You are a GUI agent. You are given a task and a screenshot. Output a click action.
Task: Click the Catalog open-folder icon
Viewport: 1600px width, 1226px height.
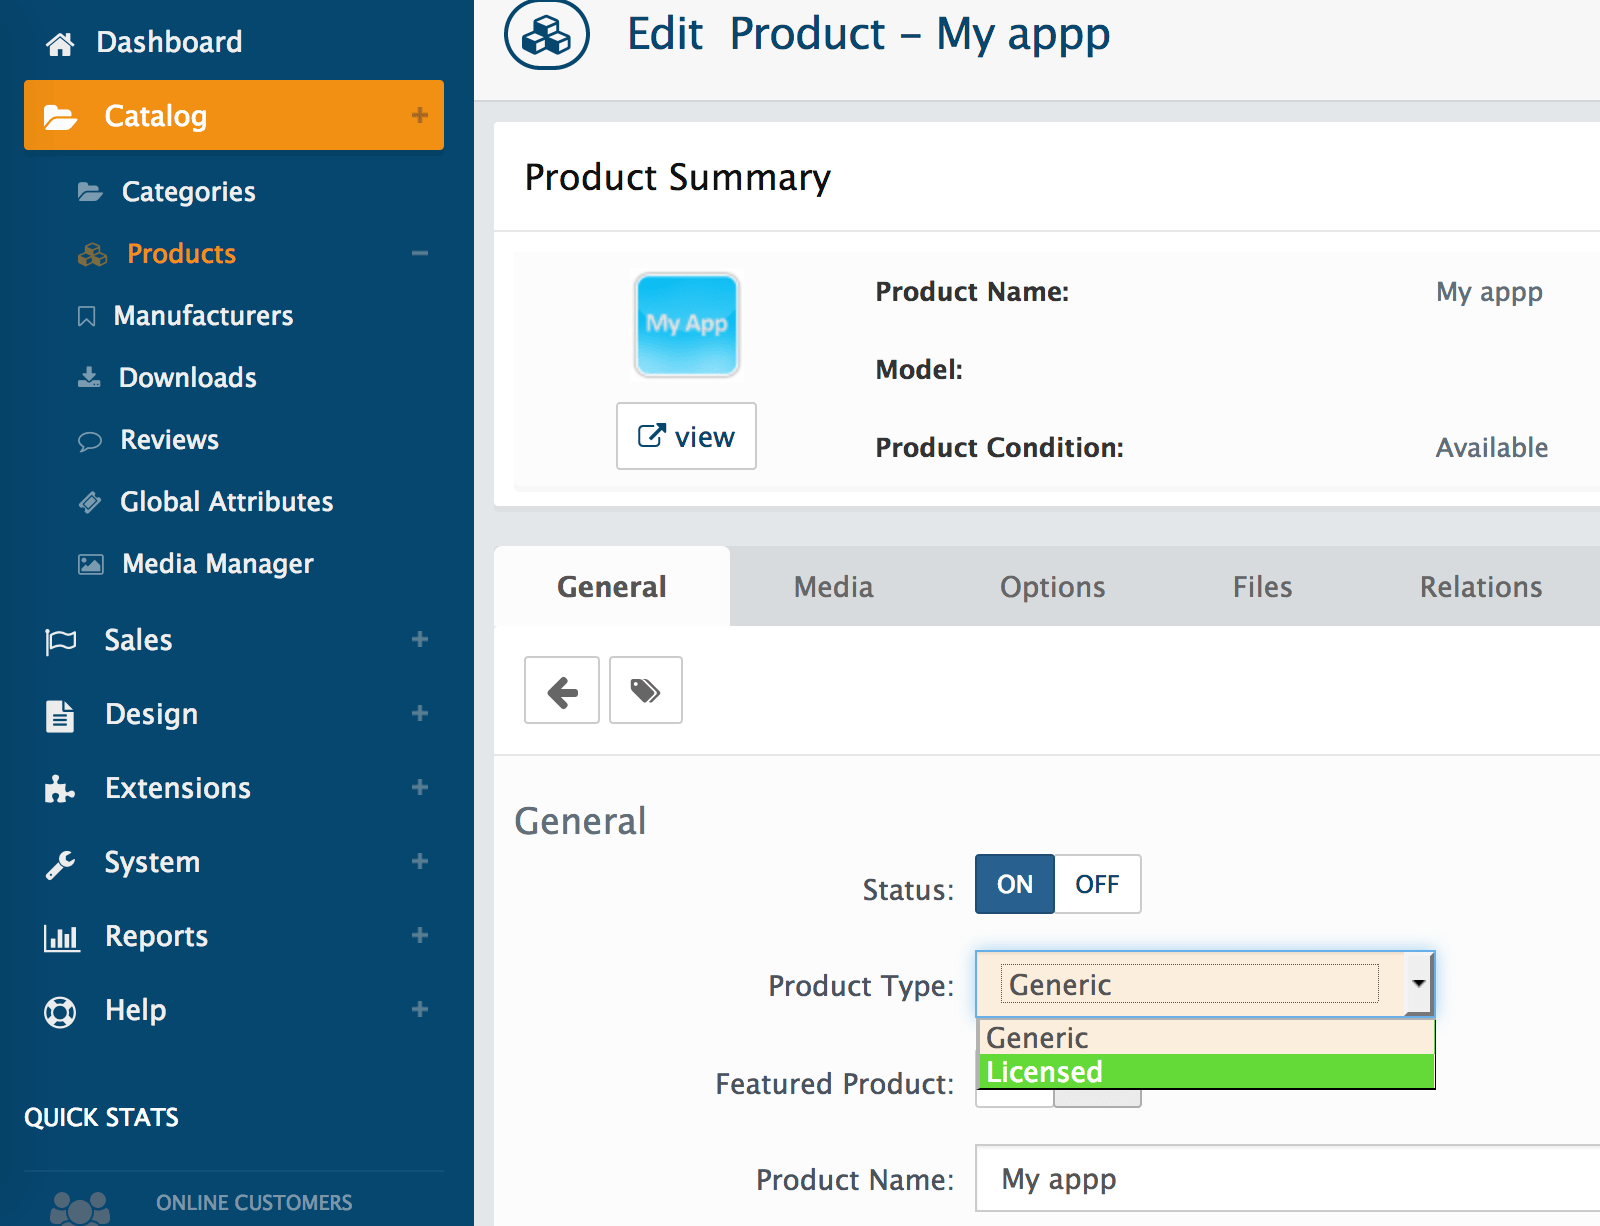[x=60, y=117]
